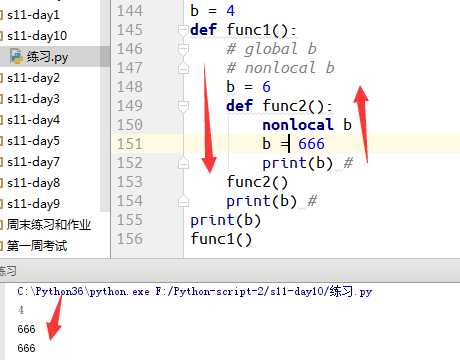Select the s11-day4 folder

click(x=33, y=120)
